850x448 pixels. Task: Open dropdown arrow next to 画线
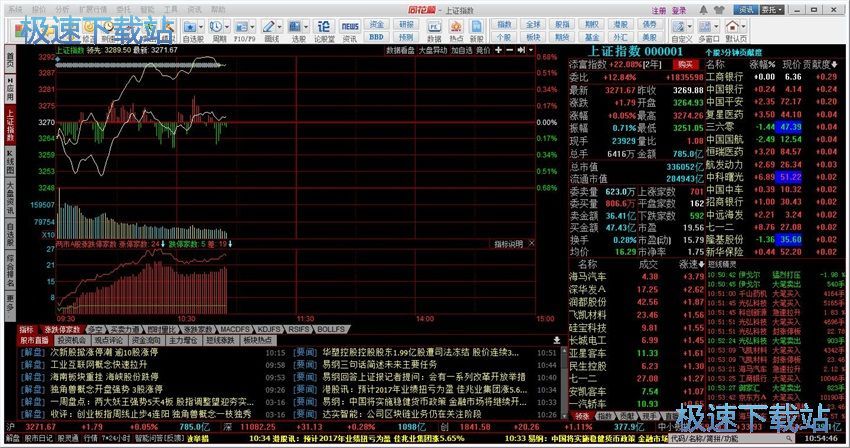pos(280,27)
